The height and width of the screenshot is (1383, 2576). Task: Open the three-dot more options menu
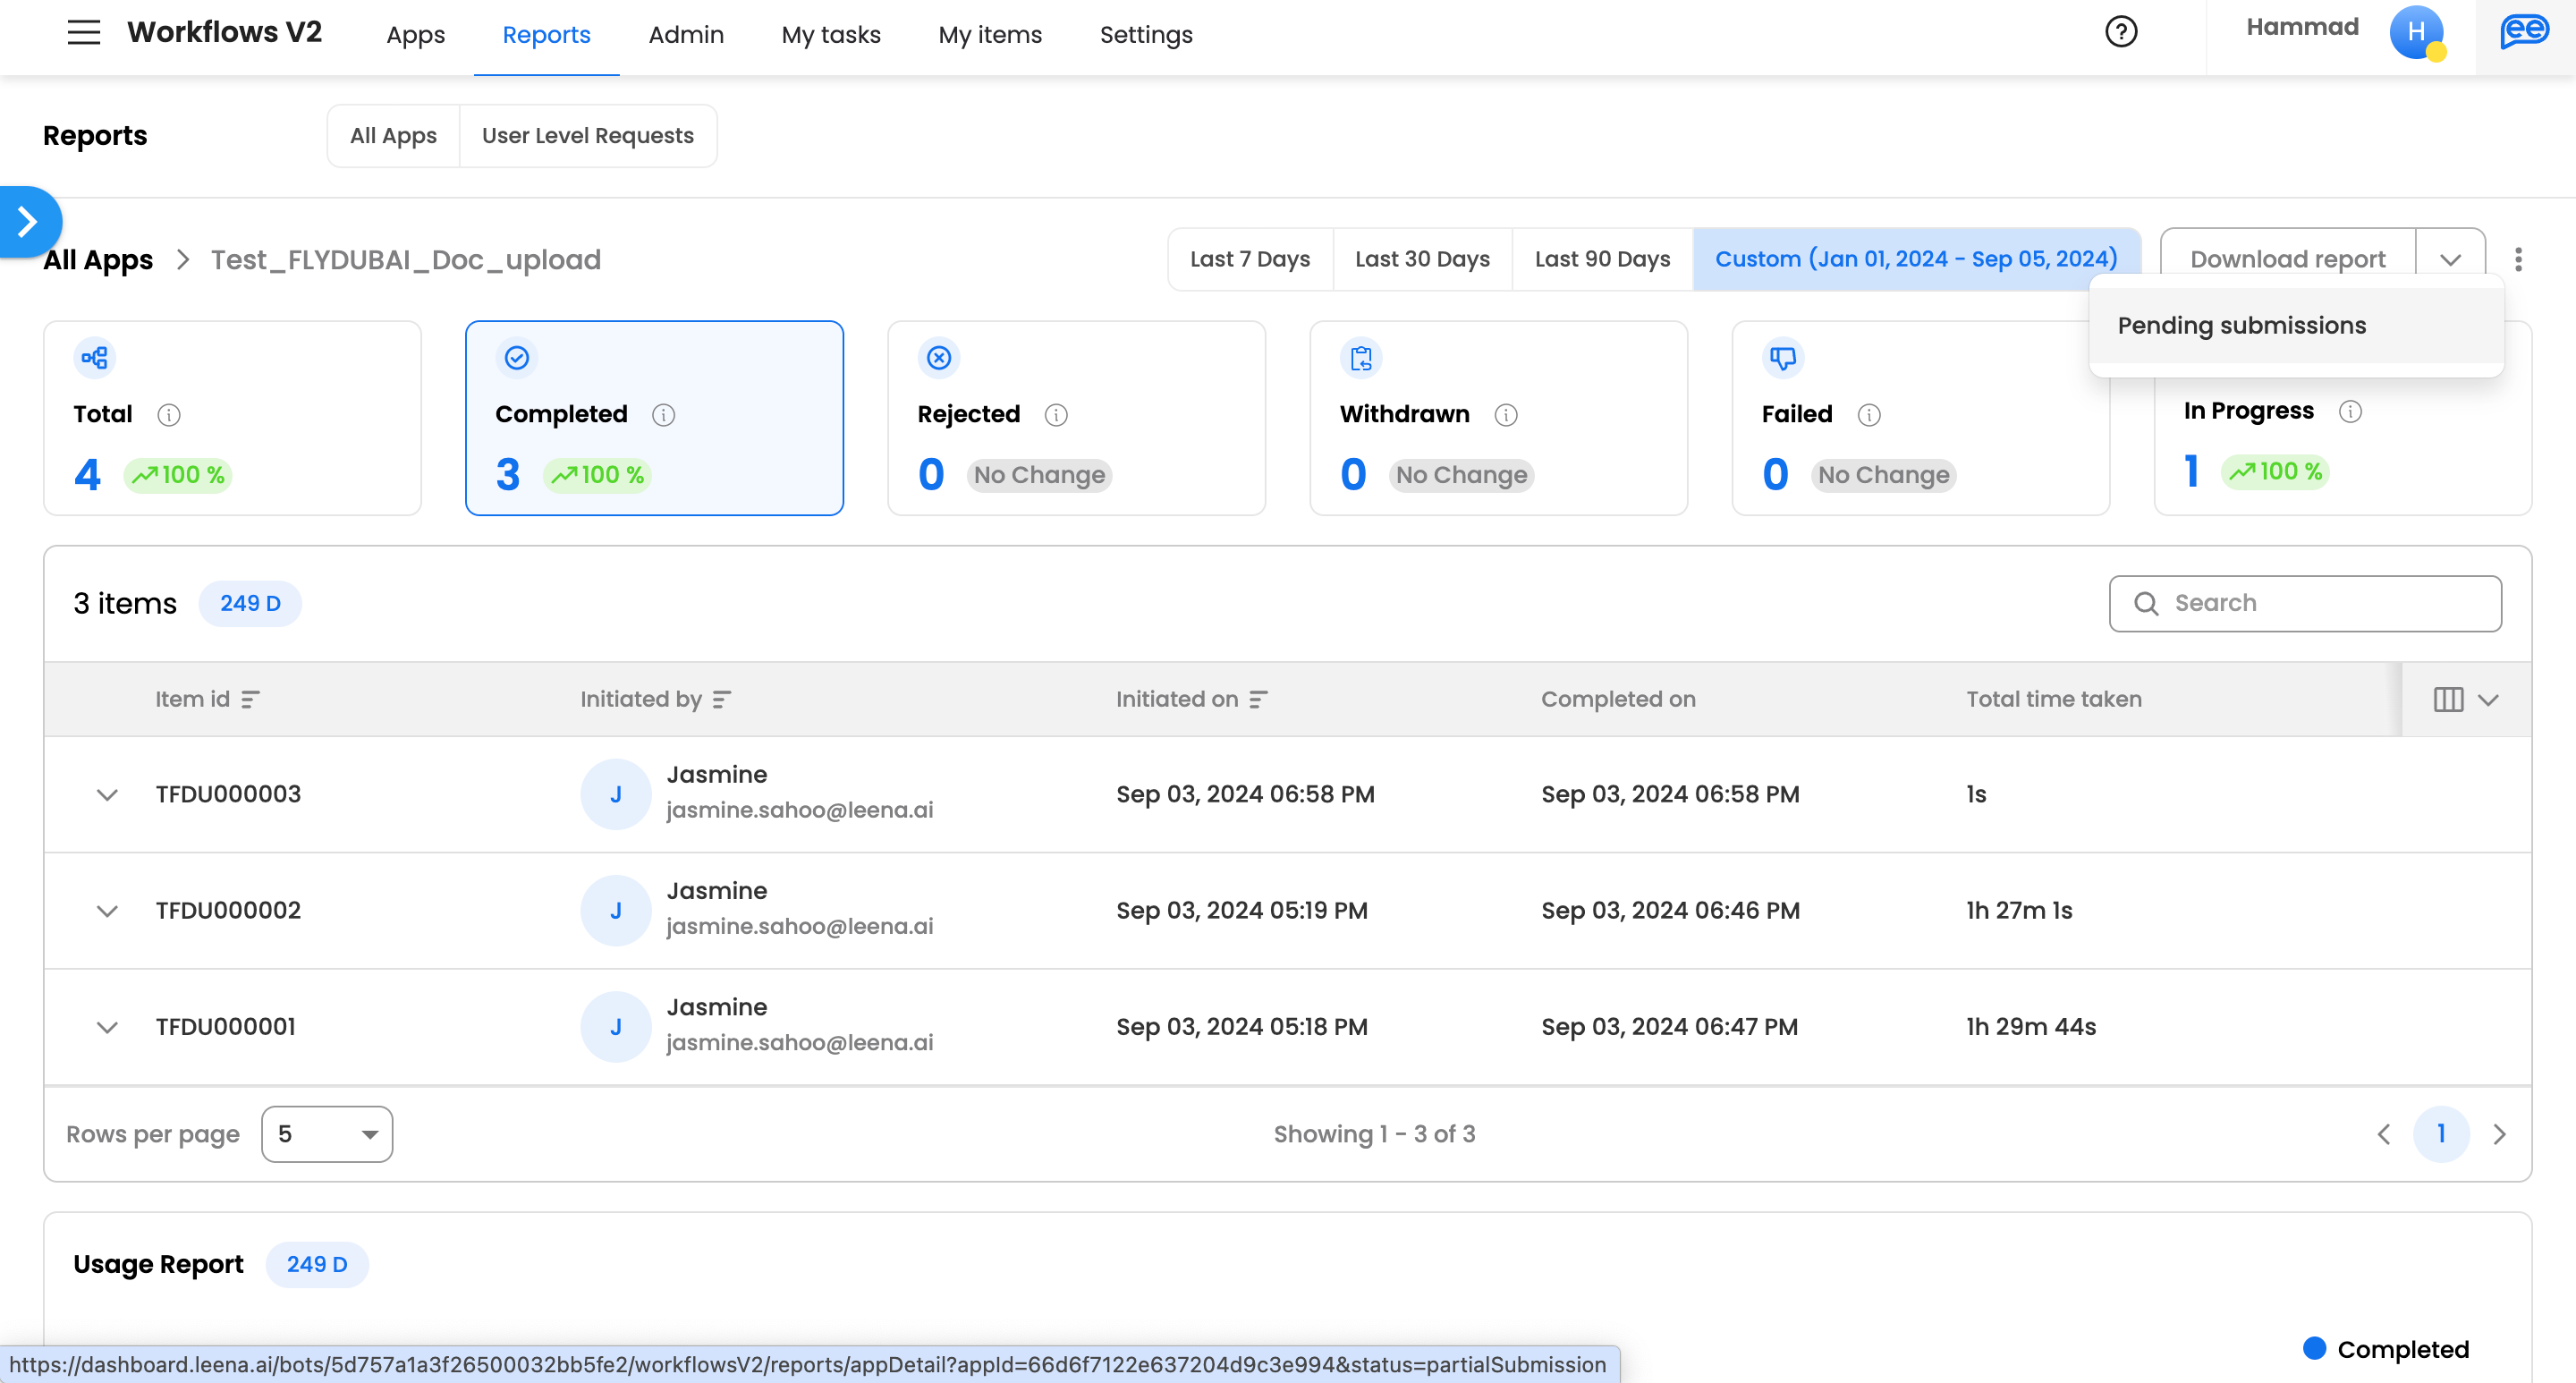point(2518,259)
